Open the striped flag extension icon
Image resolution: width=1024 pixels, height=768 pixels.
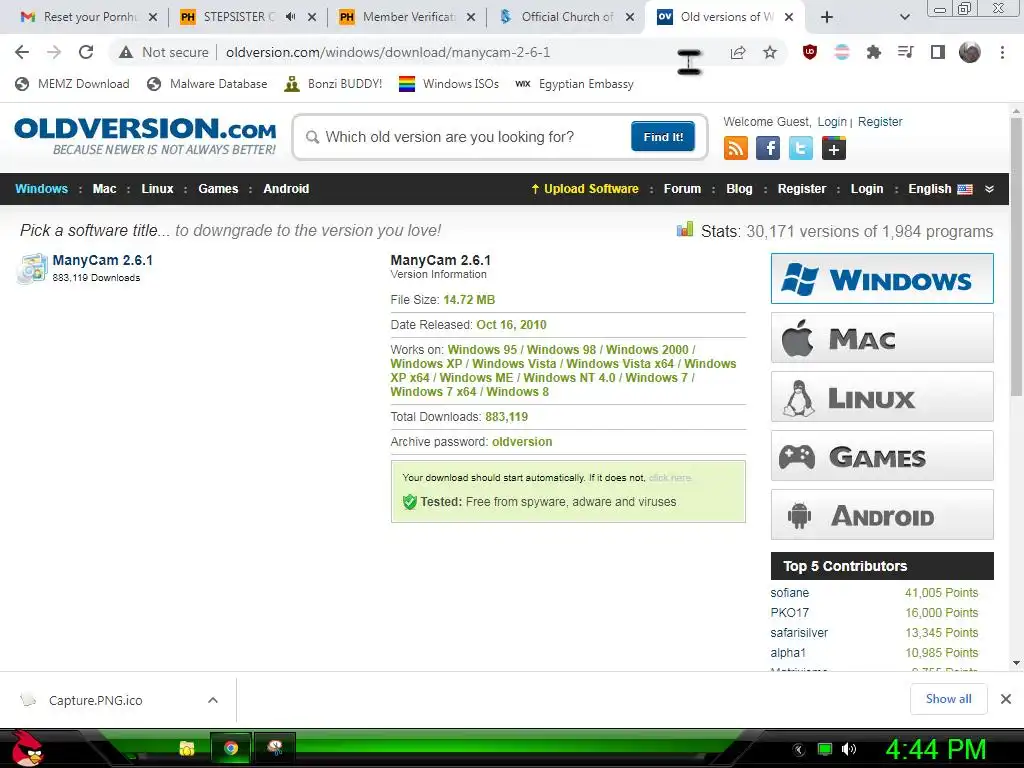coord(842,52)
